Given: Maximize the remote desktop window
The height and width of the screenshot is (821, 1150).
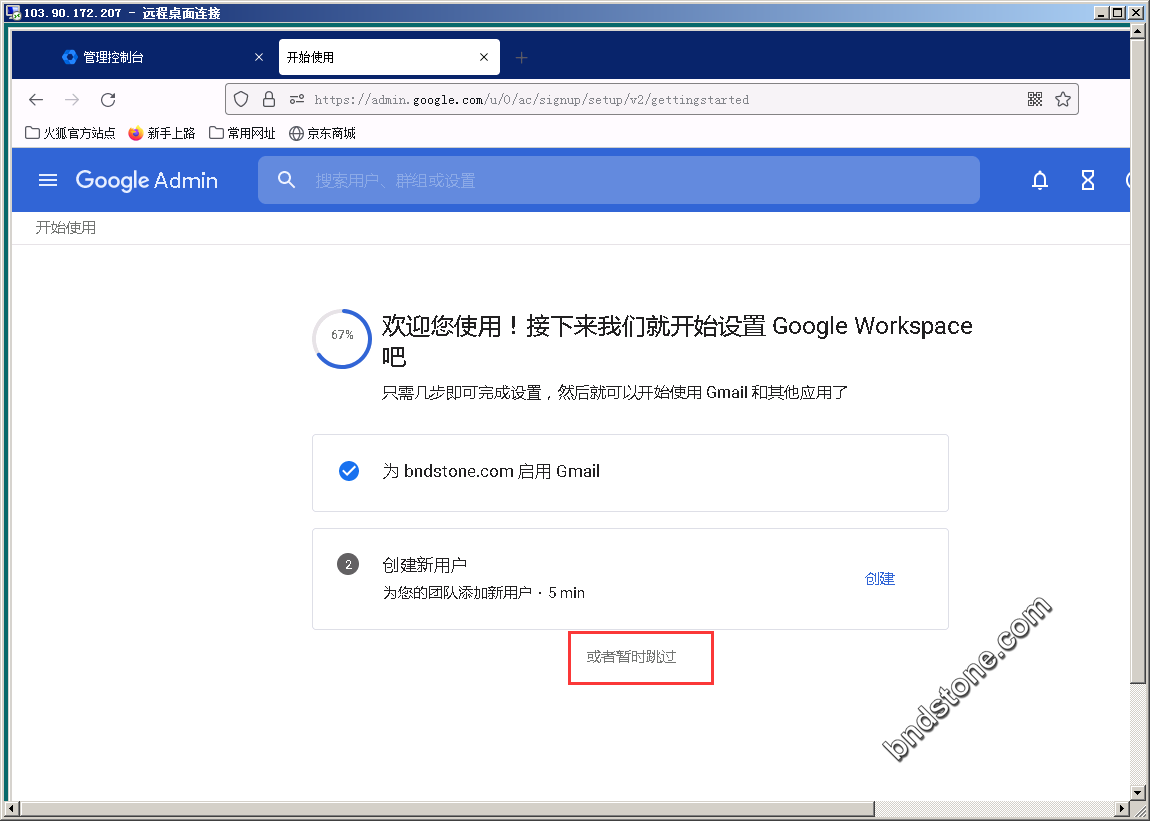Looking at the screenshot, I should [1117, 12].
